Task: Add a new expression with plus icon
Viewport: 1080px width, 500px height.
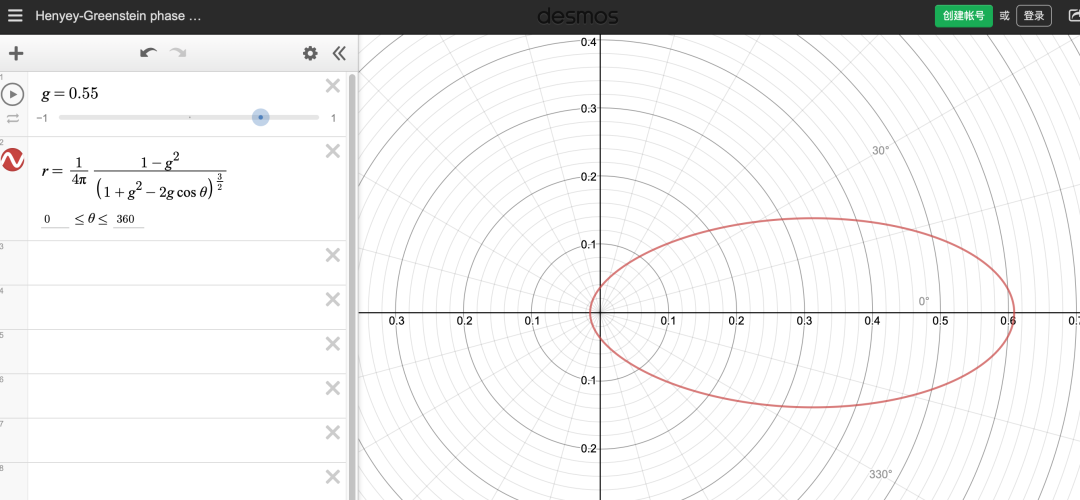Action: (x=15, y=54)
